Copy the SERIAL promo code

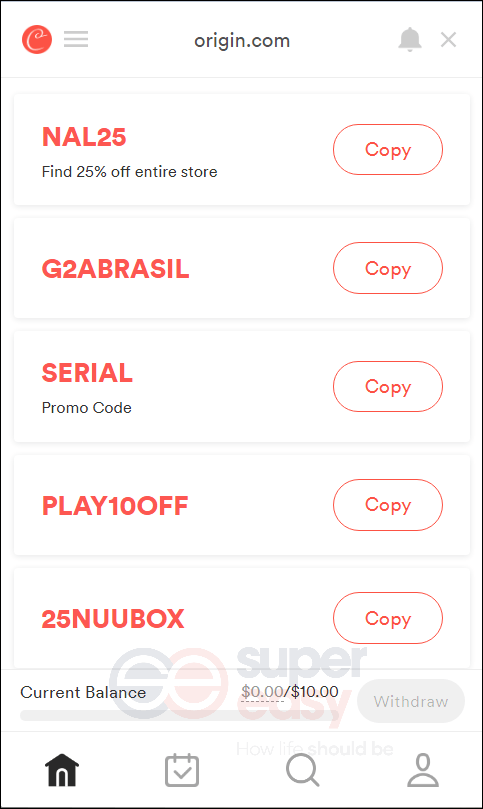388,386
